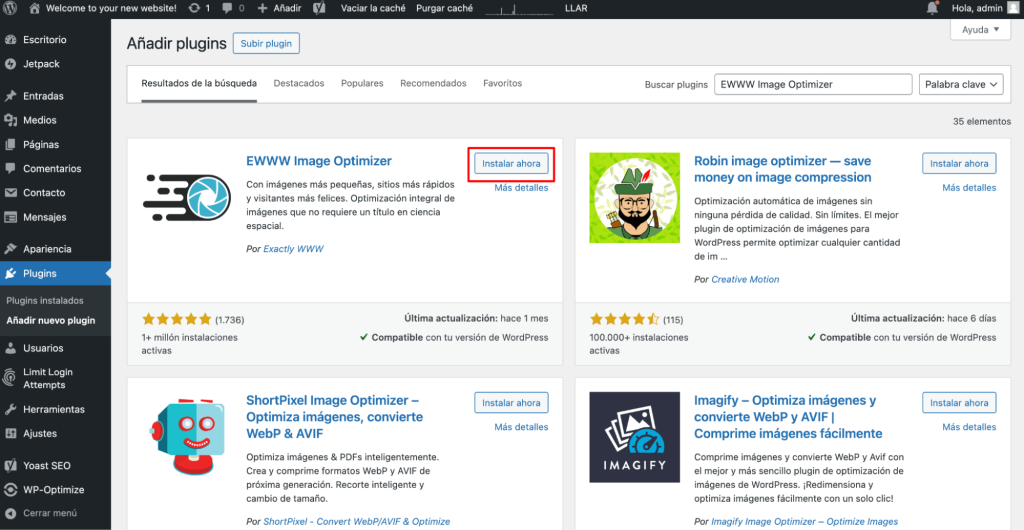Image resolution: width=1024 pixels, height=530 pixels.
Task: Click the Ajustes settings icon
Action: (x=10, y=433)
